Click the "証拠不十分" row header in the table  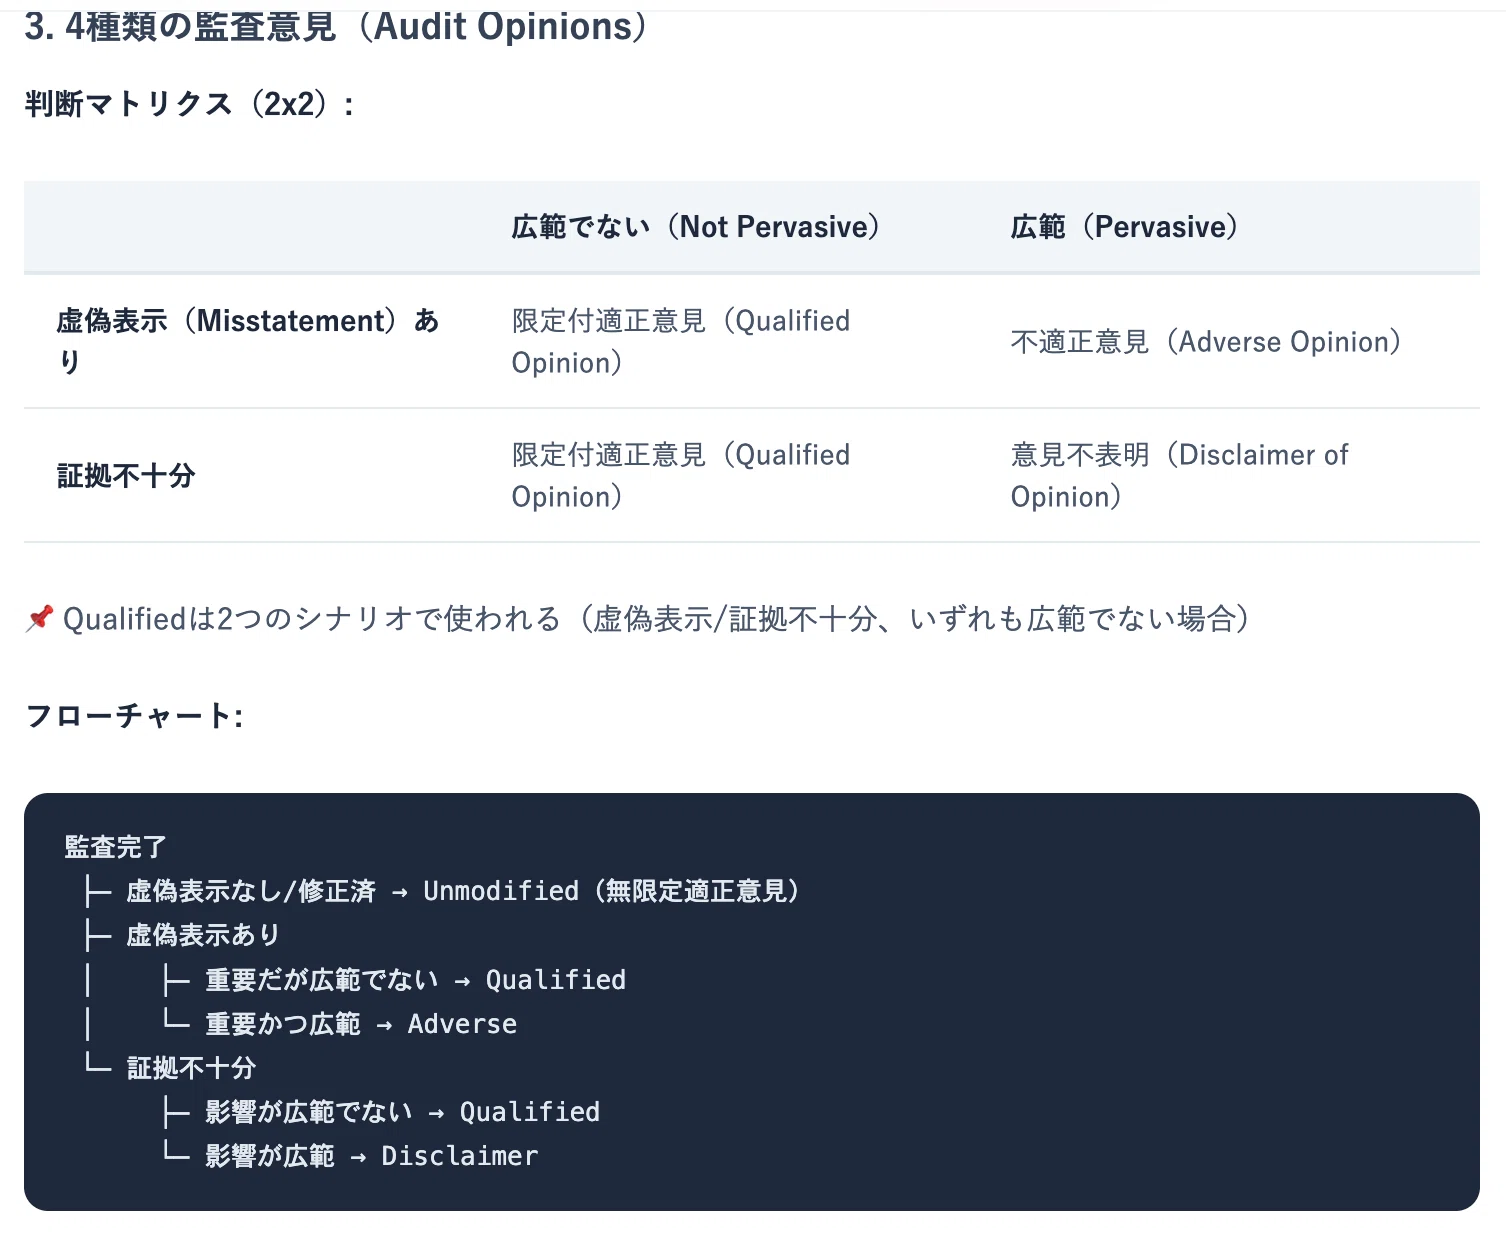point(126,476)
